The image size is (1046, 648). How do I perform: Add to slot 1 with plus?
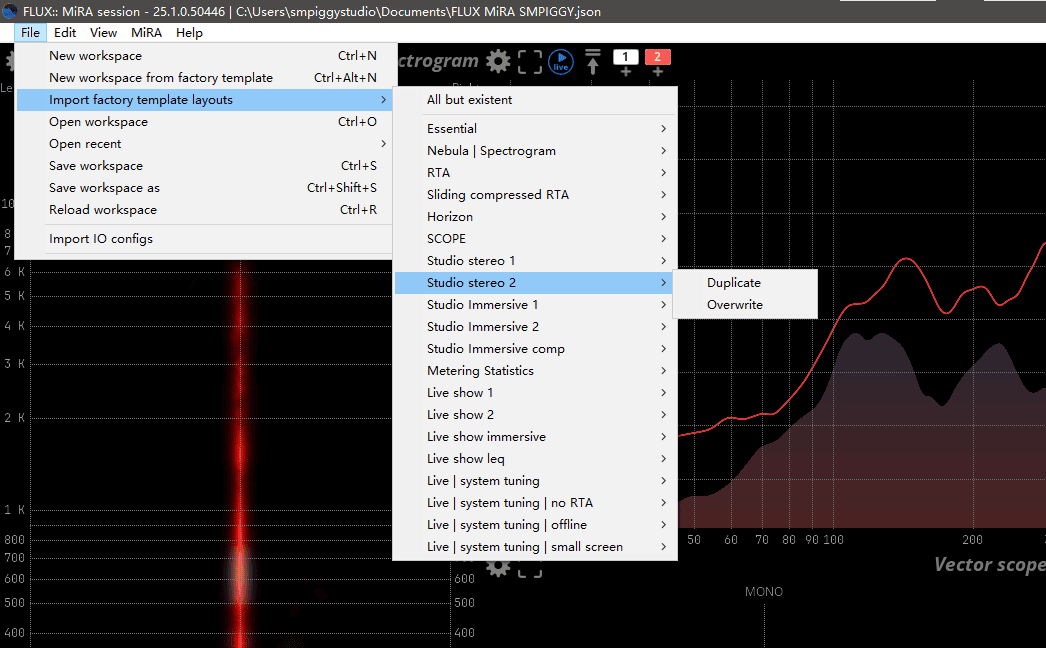pos(625,71)
